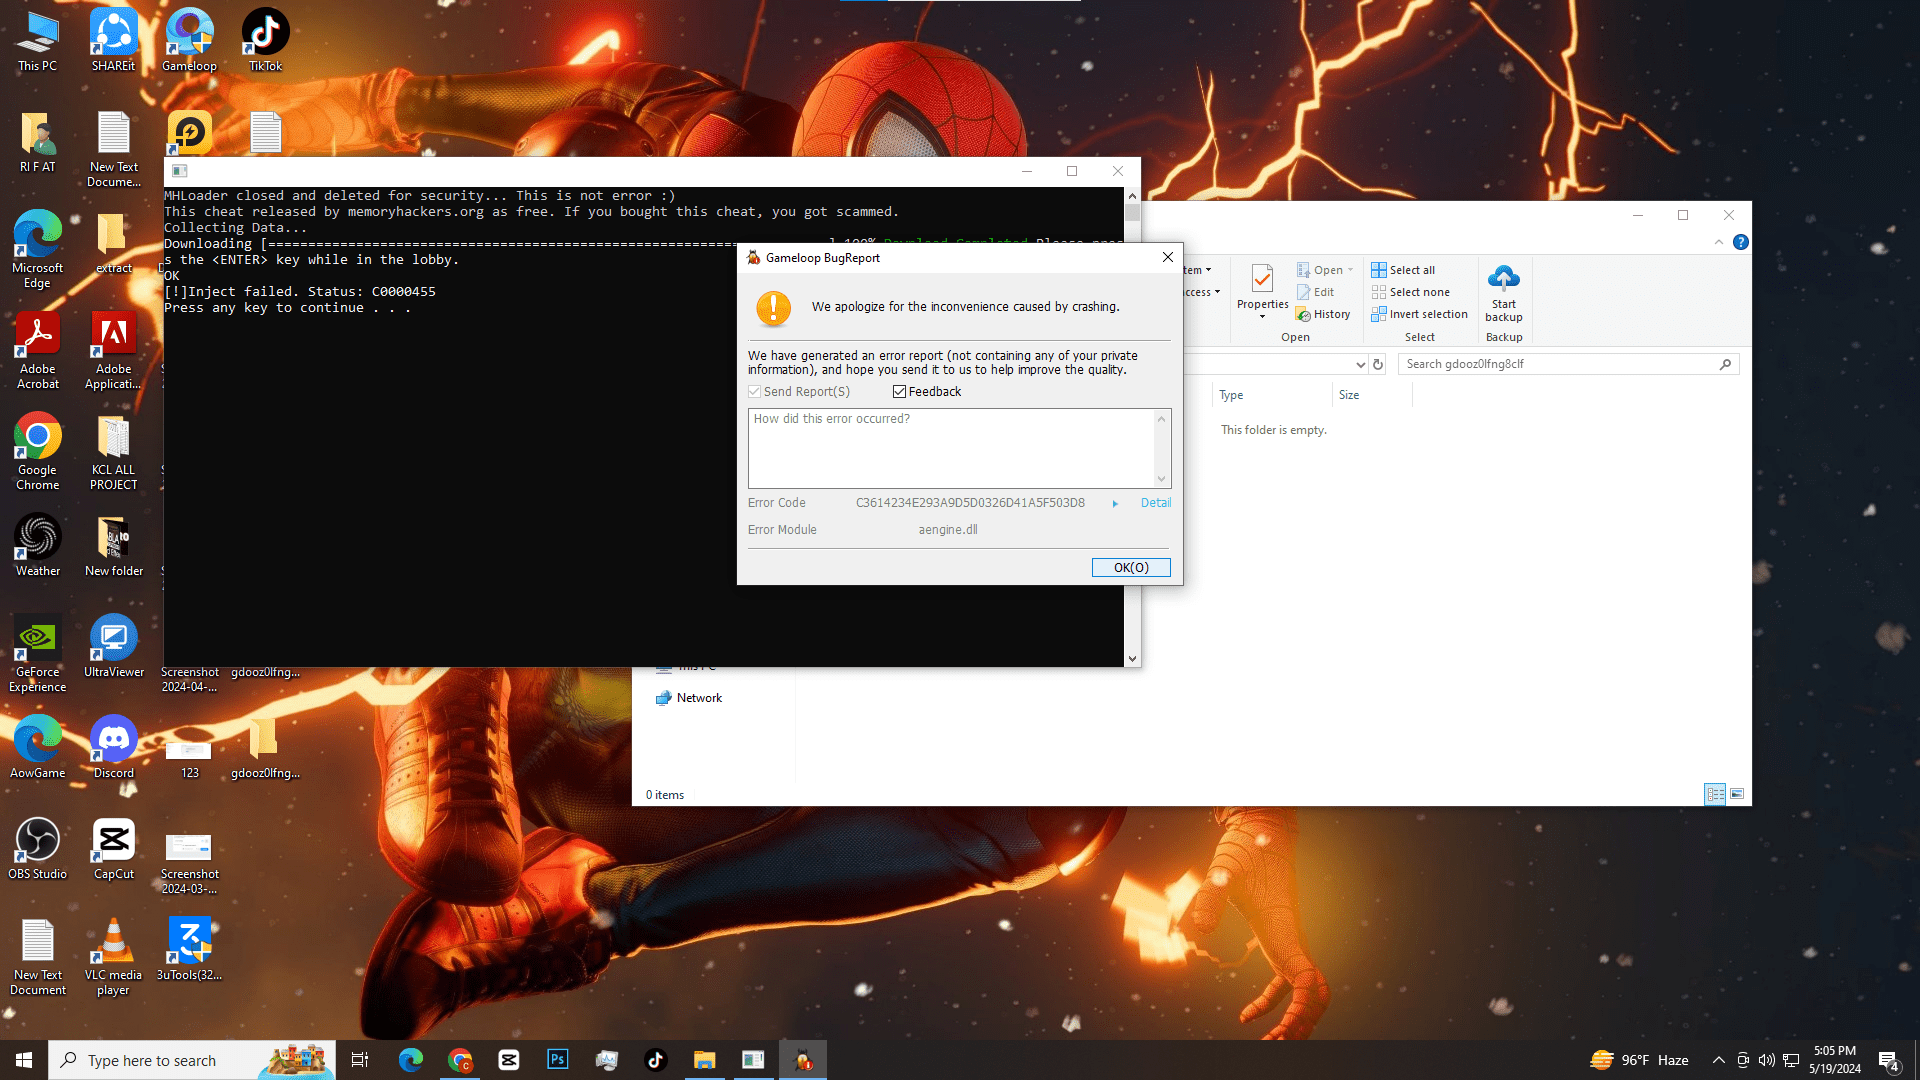Open the address bar history dropdown
Image resolution: width=1920 pixels, height=1080 pixels.
1360,364
